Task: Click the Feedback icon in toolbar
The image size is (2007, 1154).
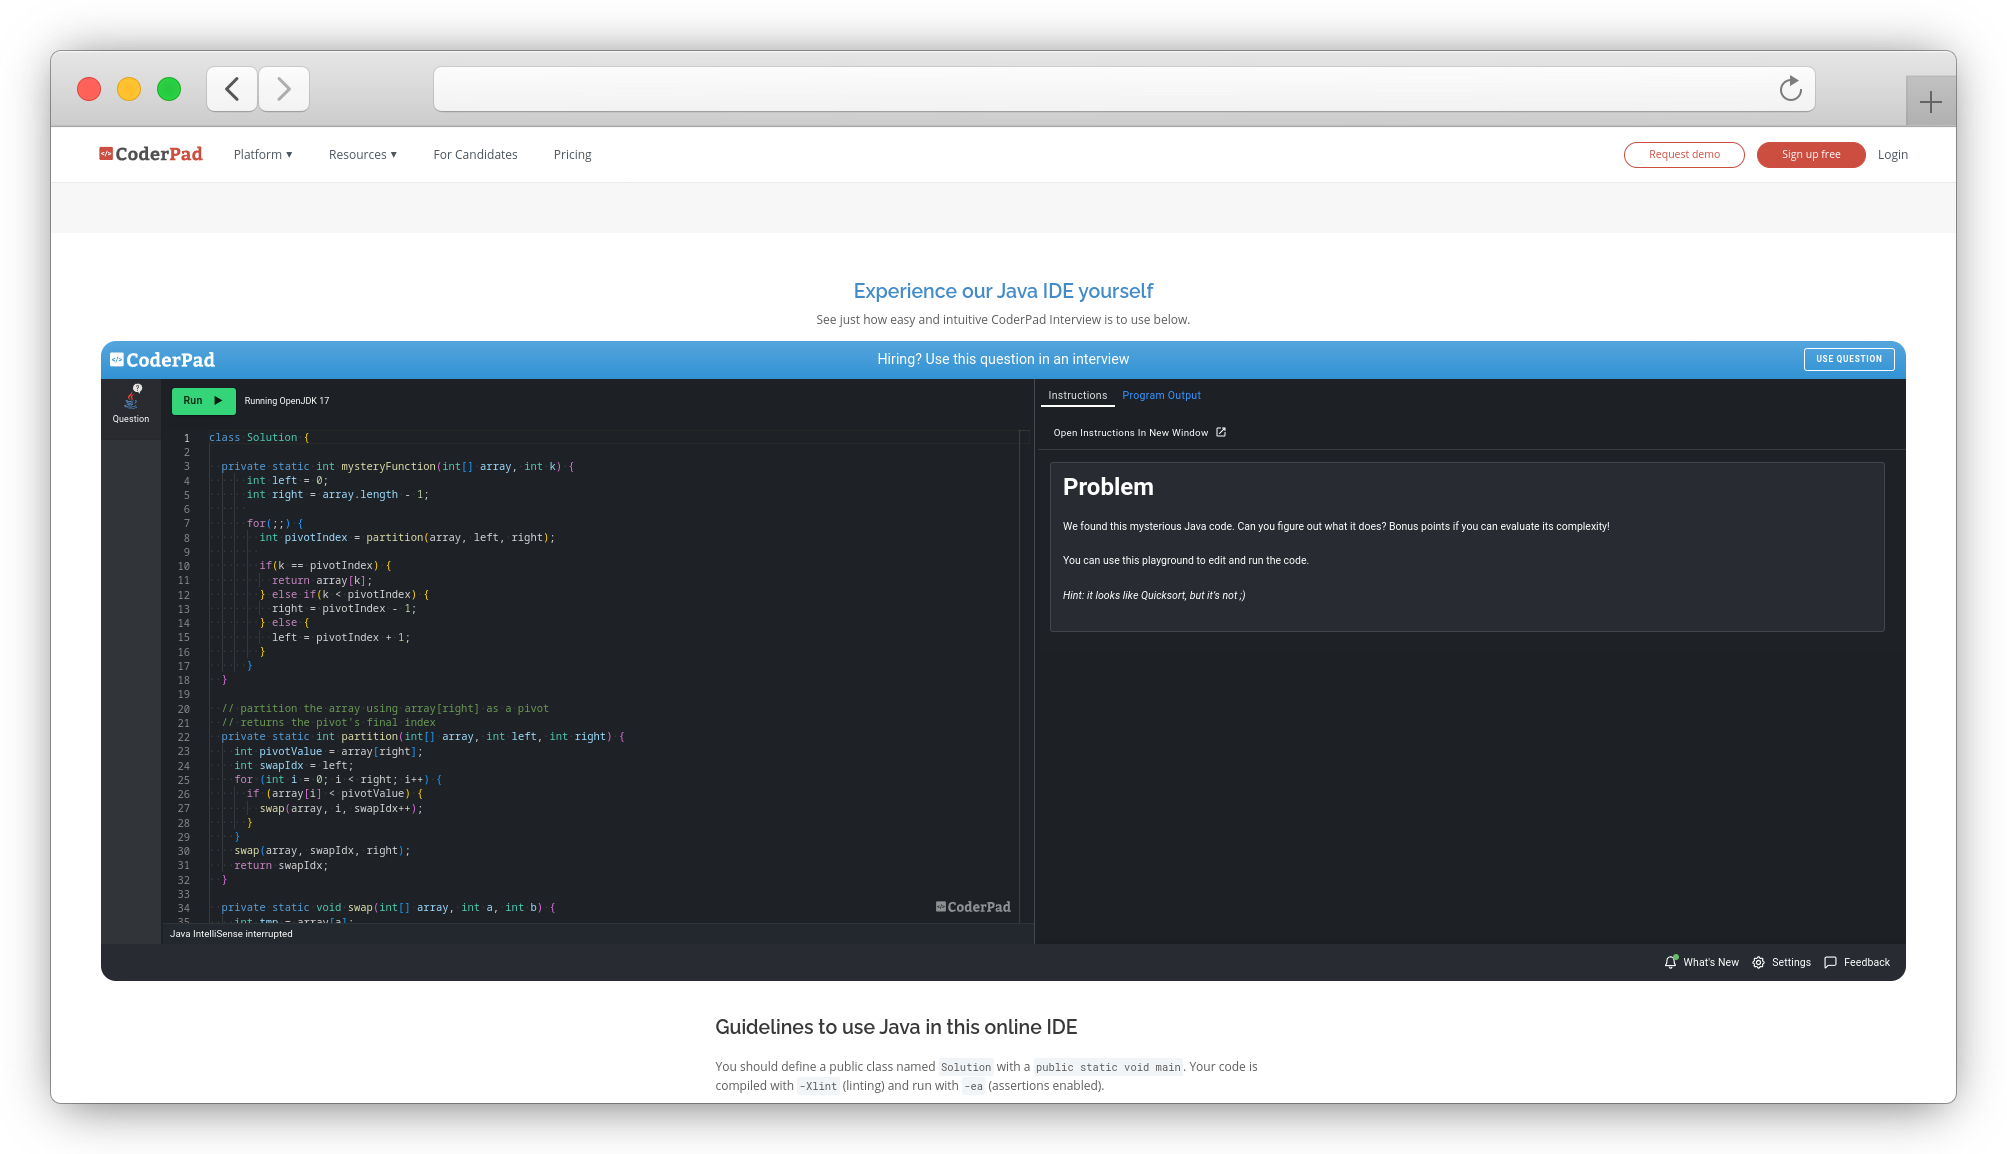Action: coord(1832,961)
